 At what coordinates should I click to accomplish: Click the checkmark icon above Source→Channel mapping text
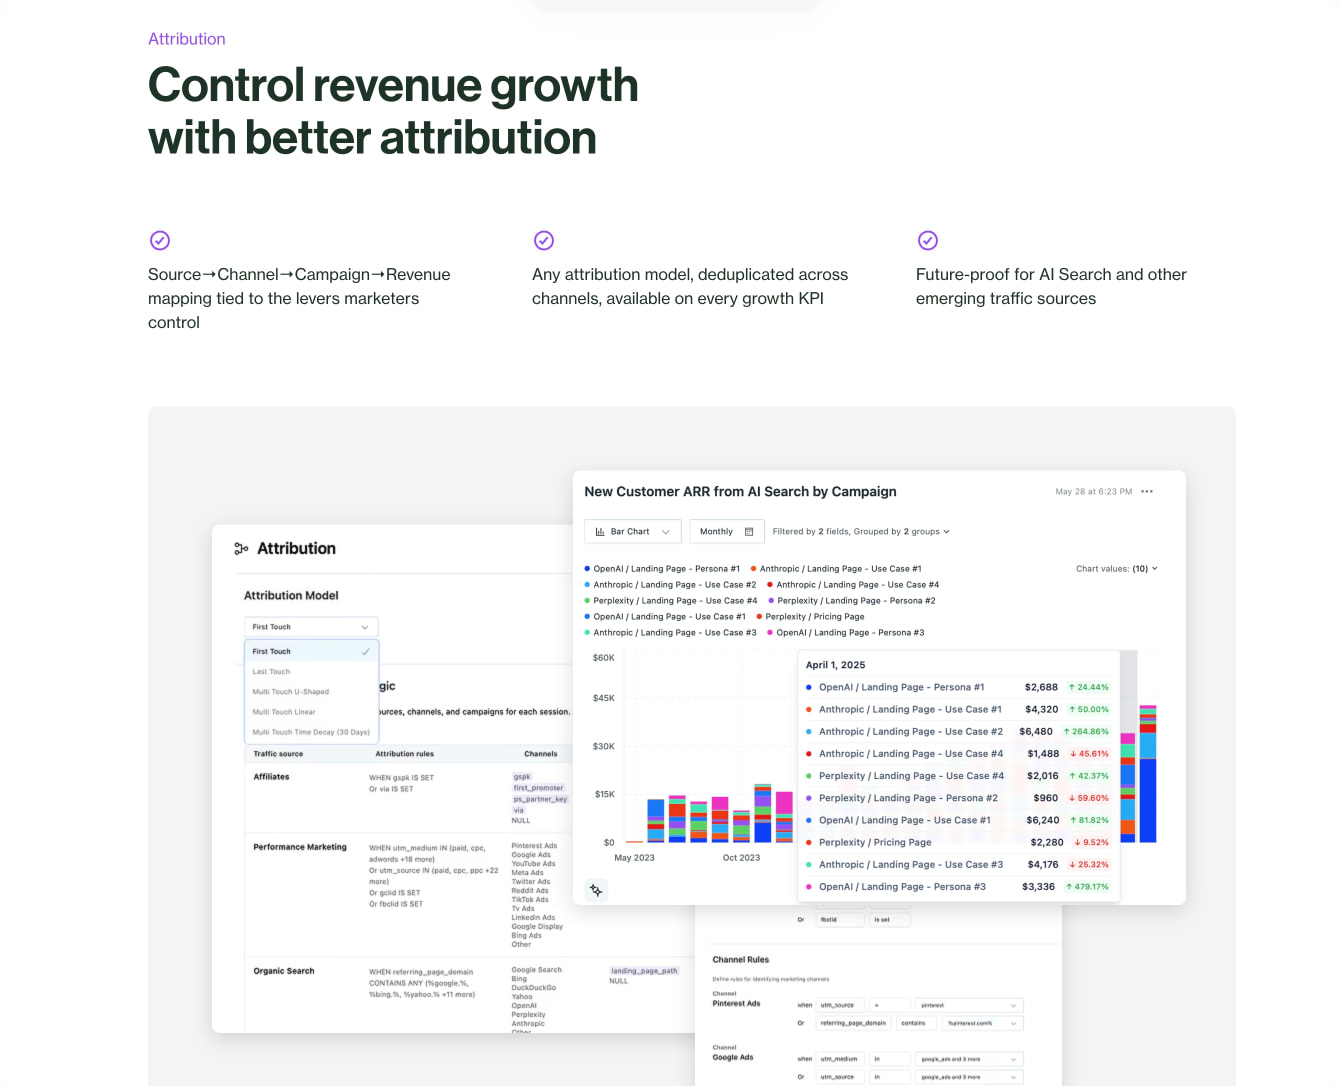pos(160,240)
